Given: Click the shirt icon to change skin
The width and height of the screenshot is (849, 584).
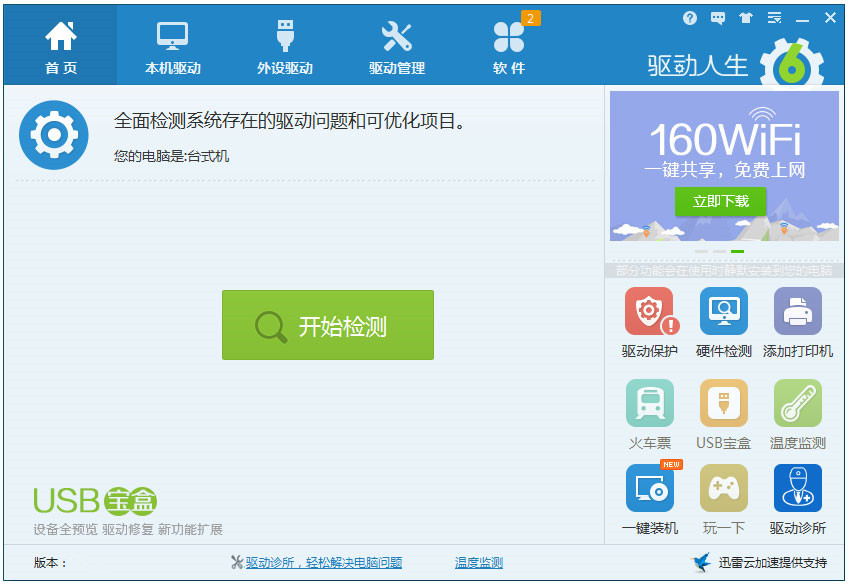Looking at the screenshot, I should (745, 17).
